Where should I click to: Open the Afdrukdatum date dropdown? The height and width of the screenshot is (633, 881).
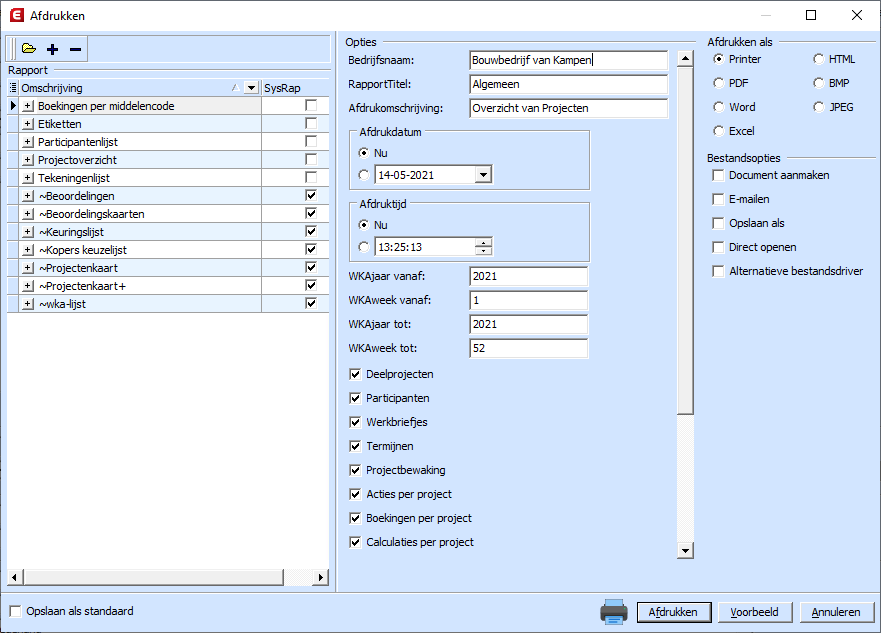pos(483,175)
